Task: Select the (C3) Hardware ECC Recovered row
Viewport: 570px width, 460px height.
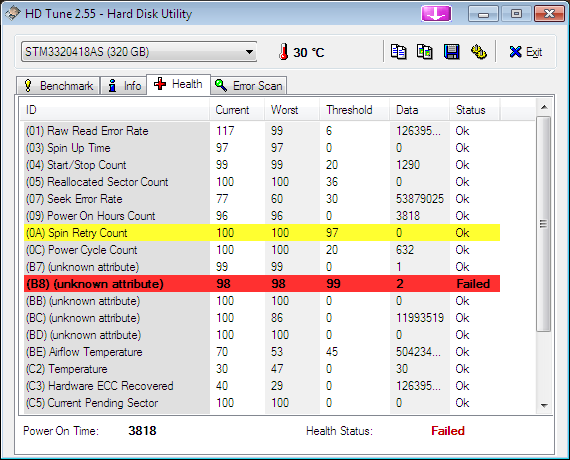Action: point(262,386)
